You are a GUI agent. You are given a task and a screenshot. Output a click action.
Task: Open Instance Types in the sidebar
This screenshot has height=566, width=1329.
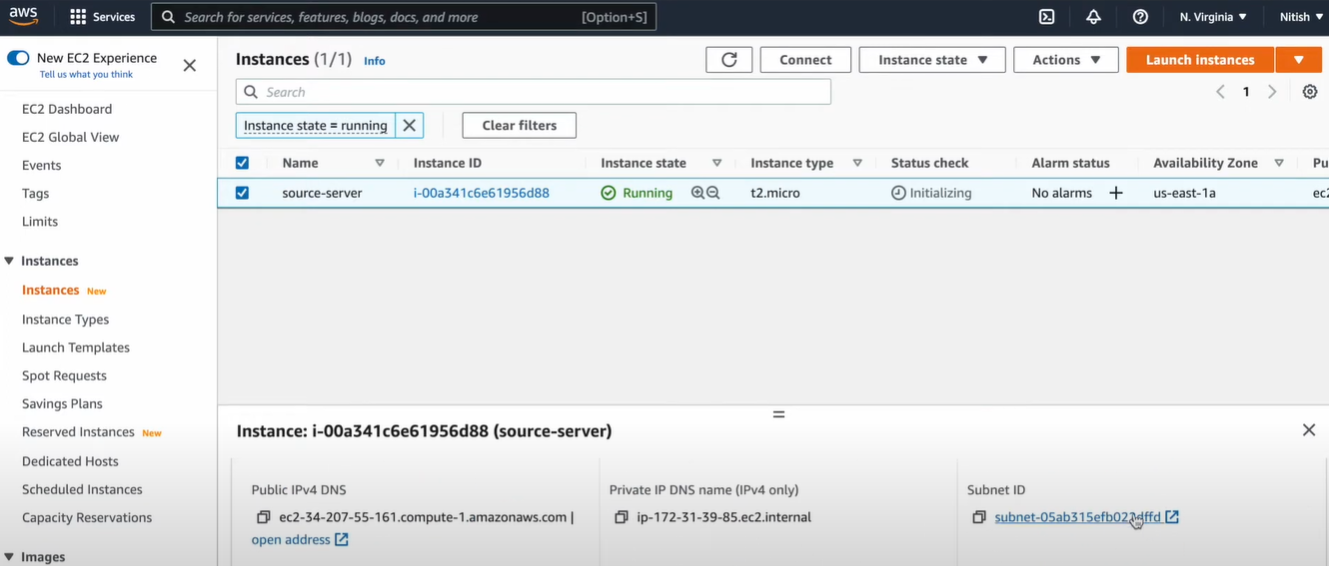pos(66,319)
